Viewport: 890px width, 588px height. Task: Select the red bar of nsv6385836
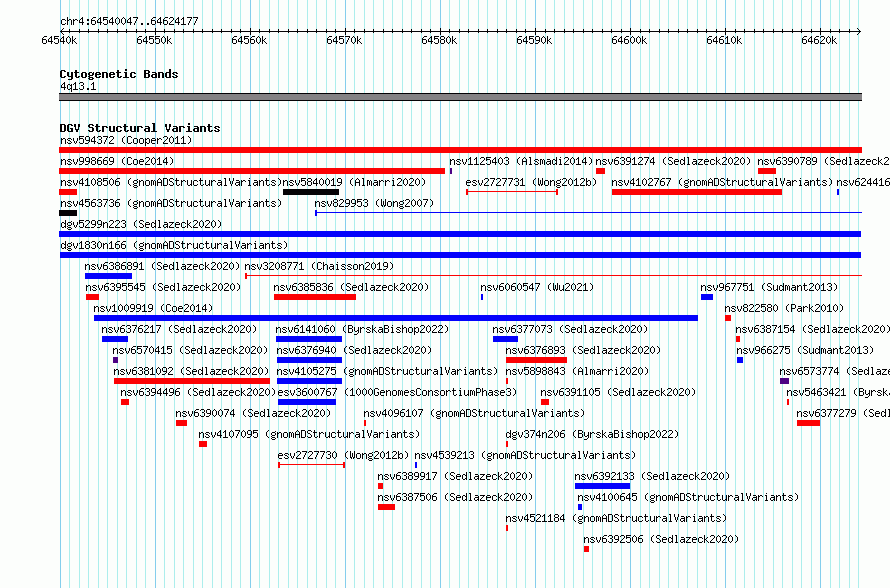(x=315, y=297)
